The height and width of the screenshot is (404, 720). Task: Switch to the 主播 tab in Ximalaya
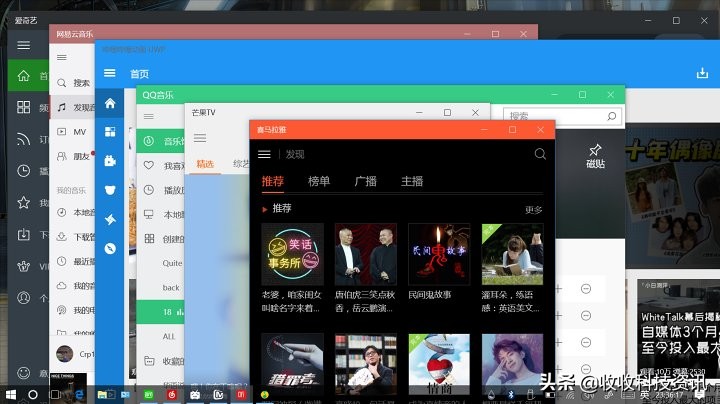tap(412, 181)
